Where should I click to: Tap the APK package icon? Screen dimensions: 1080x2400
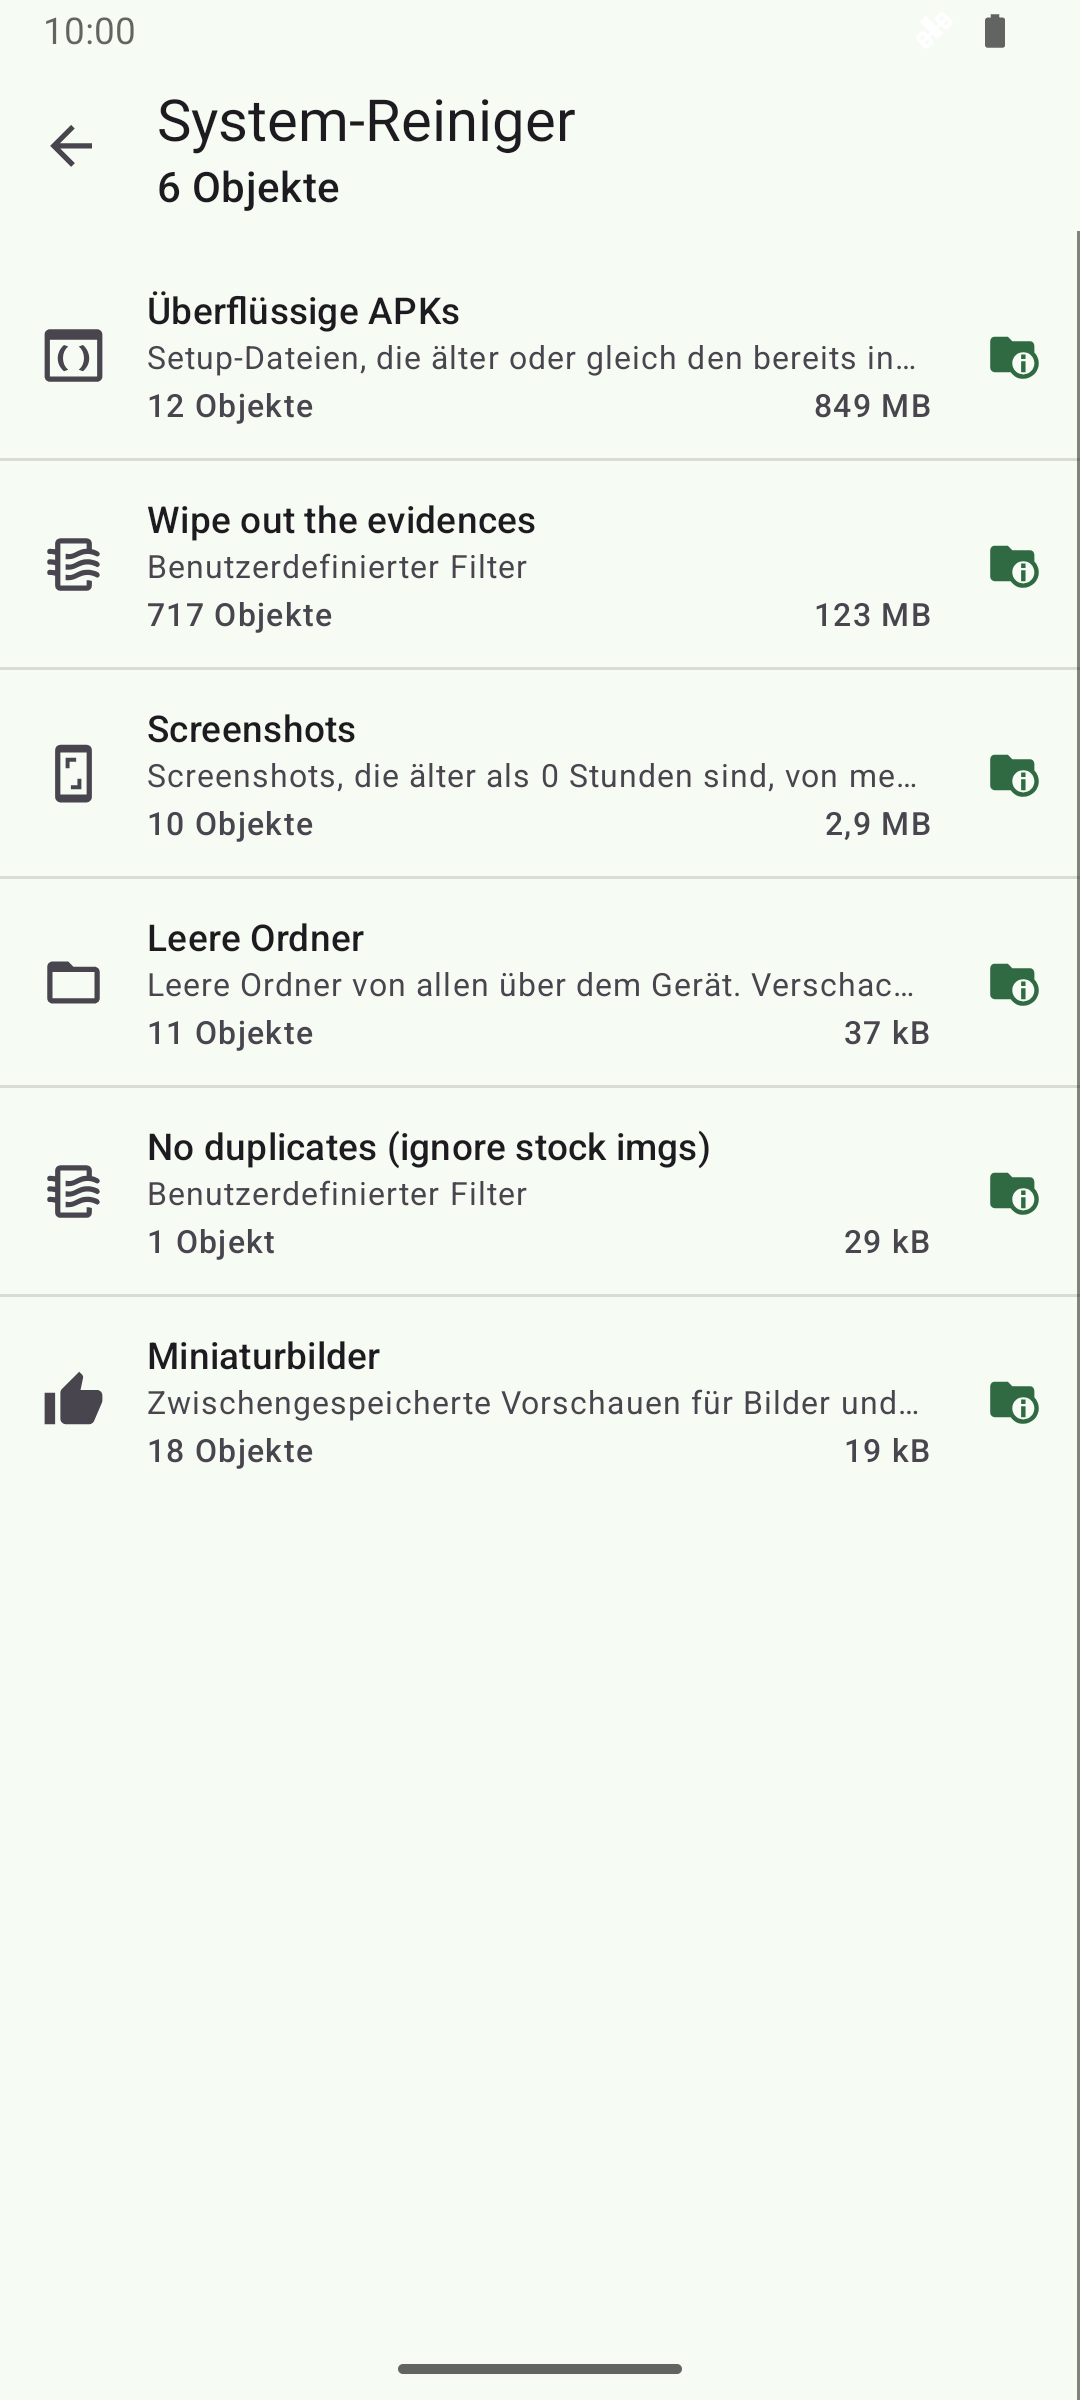point(73,356)
